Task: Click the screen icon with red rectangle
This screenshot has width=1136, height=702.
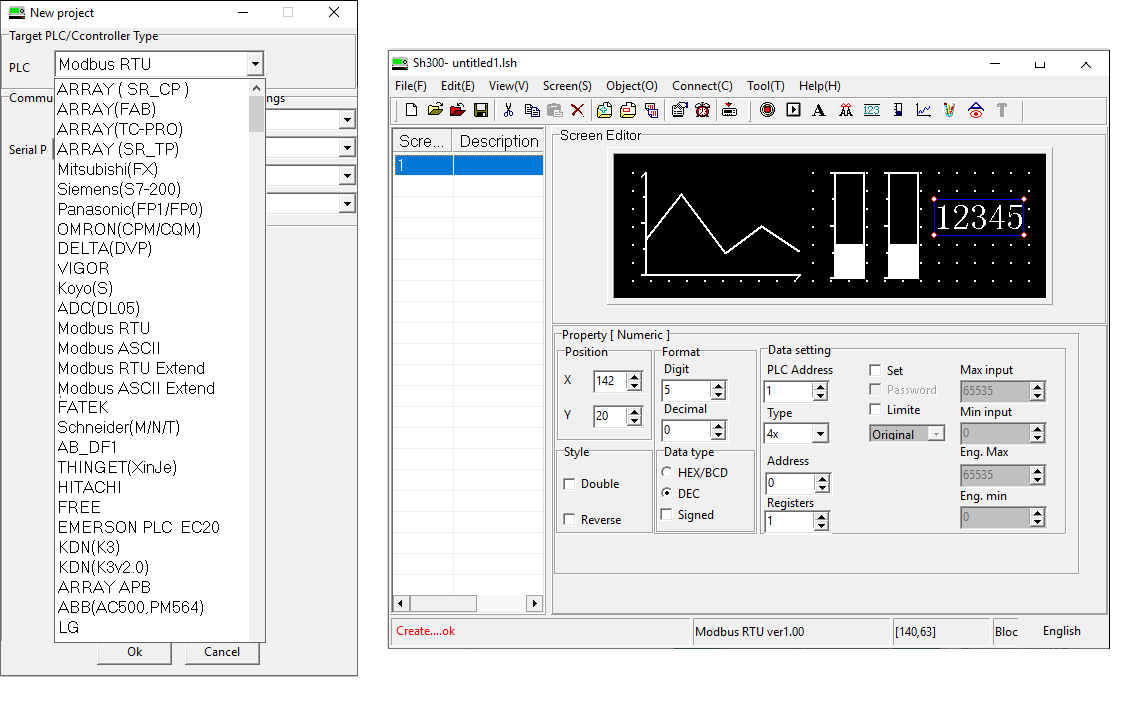Action: [x=628, y=110]
